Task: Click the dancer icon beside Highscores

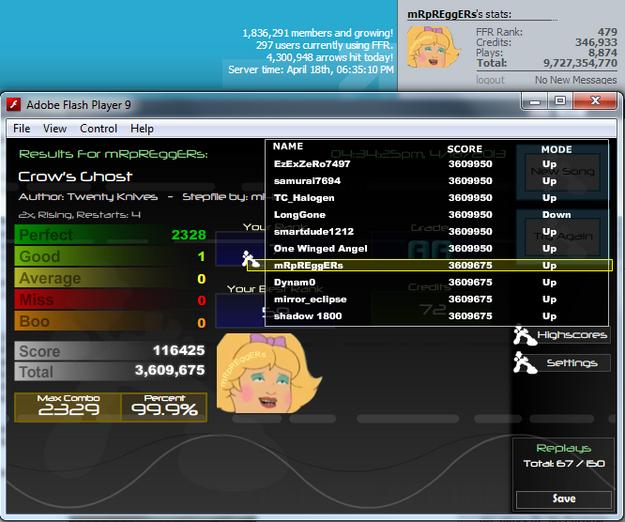Action: click(x=524, y=334)
